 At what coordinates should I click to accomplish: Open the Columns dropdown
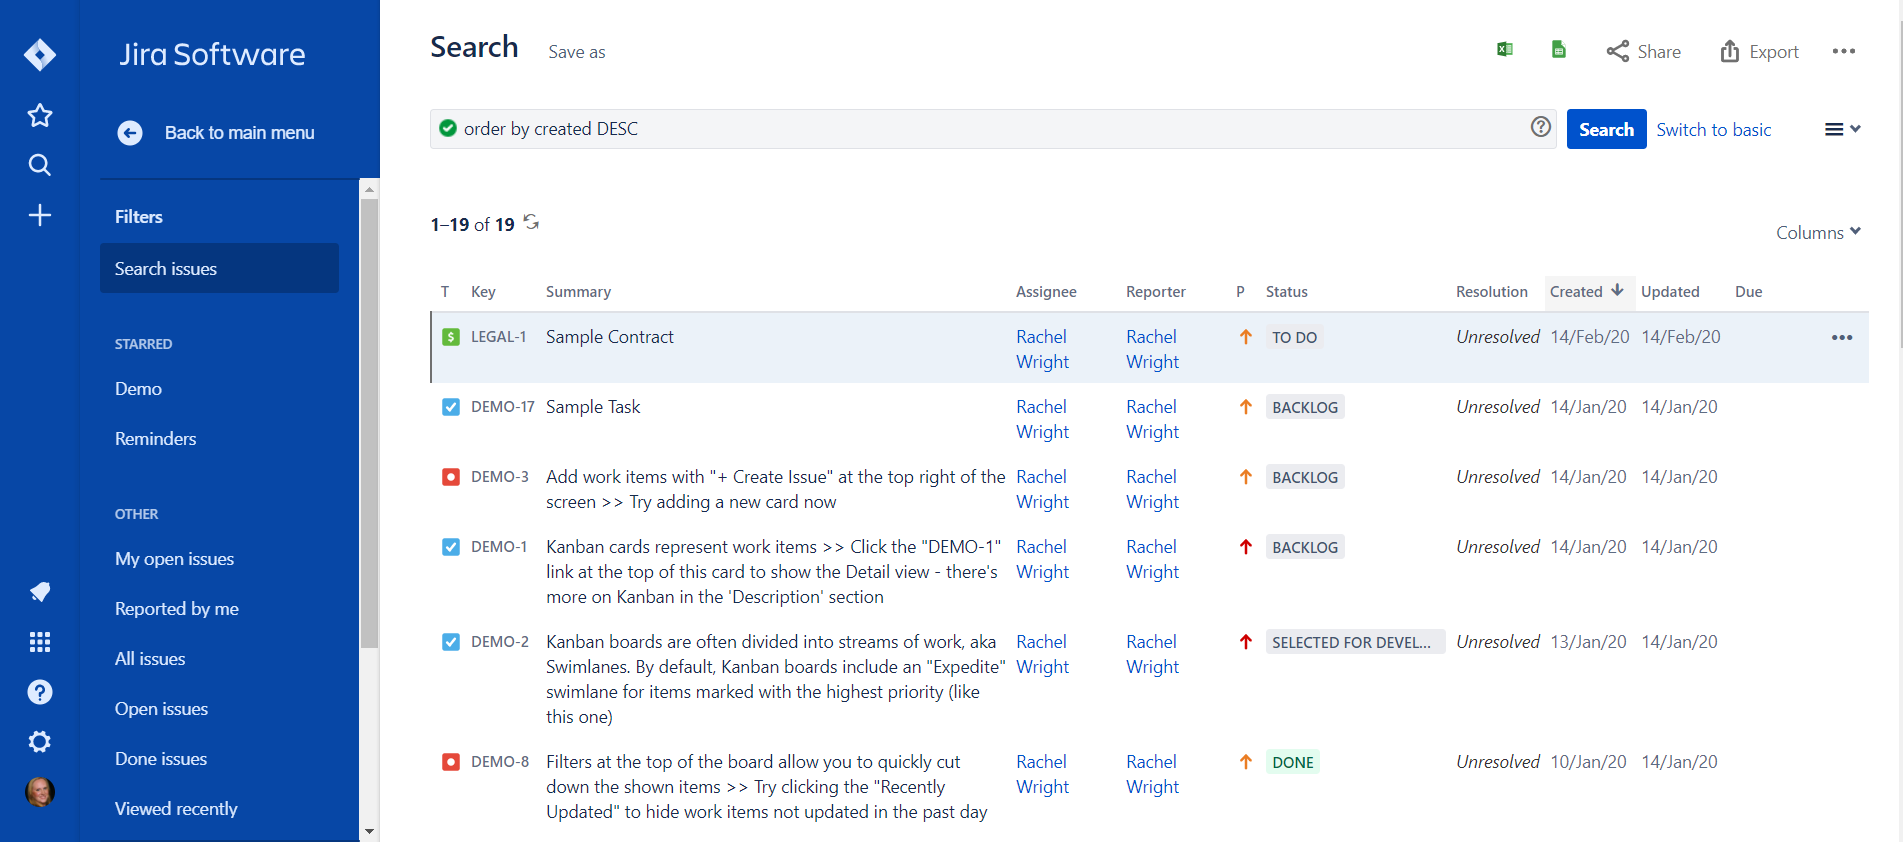1818,232
